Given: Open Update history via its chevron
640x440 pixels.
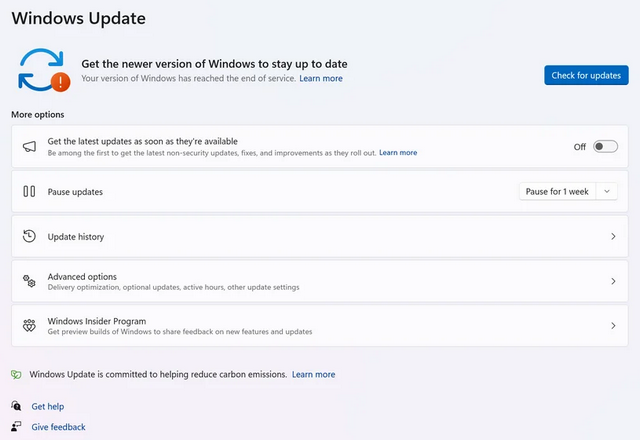Looking at the screenshot, I should coord(613,236).
